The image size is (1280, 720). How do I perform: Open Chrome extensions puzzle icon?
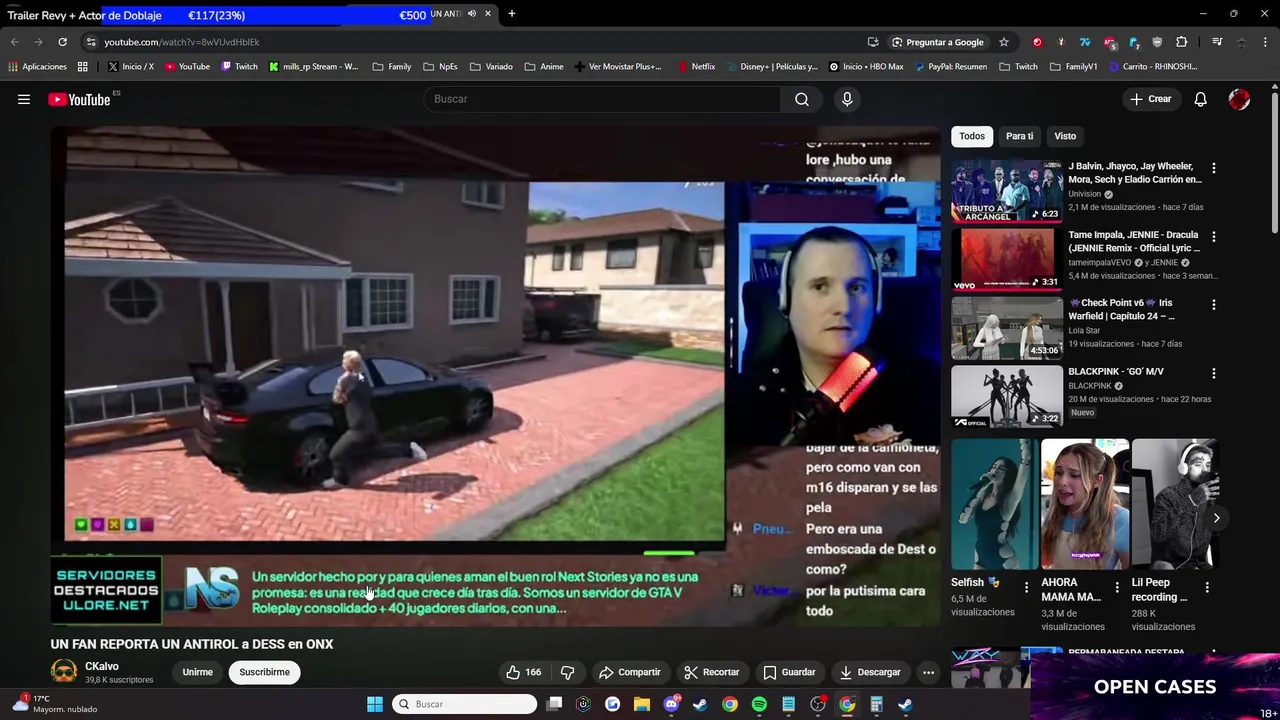[1182, 42]
